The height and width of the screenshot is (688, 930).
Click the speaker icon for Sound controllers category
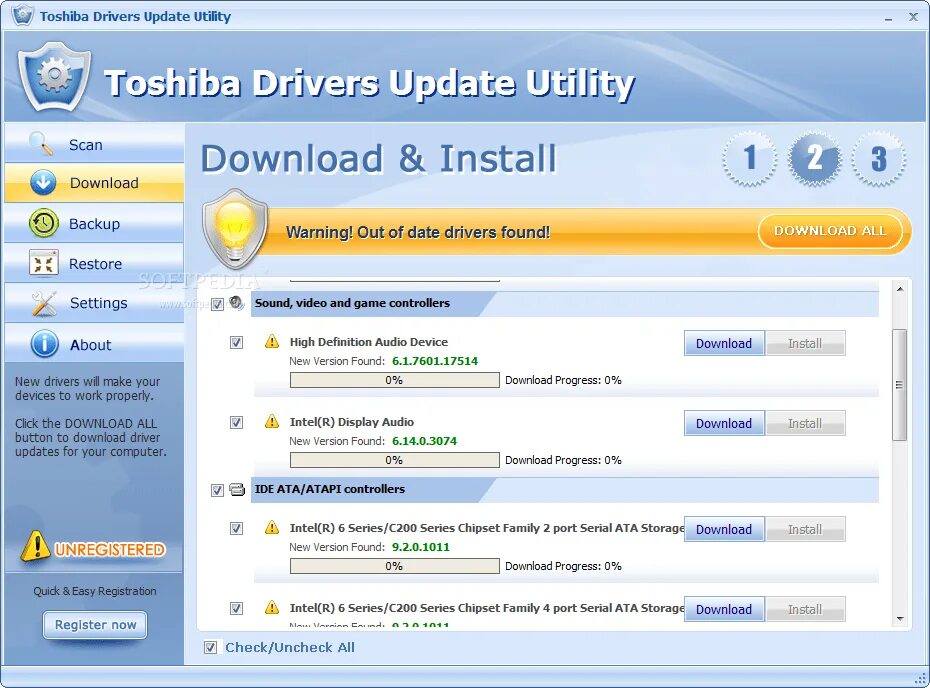click(x=237, y=303)
